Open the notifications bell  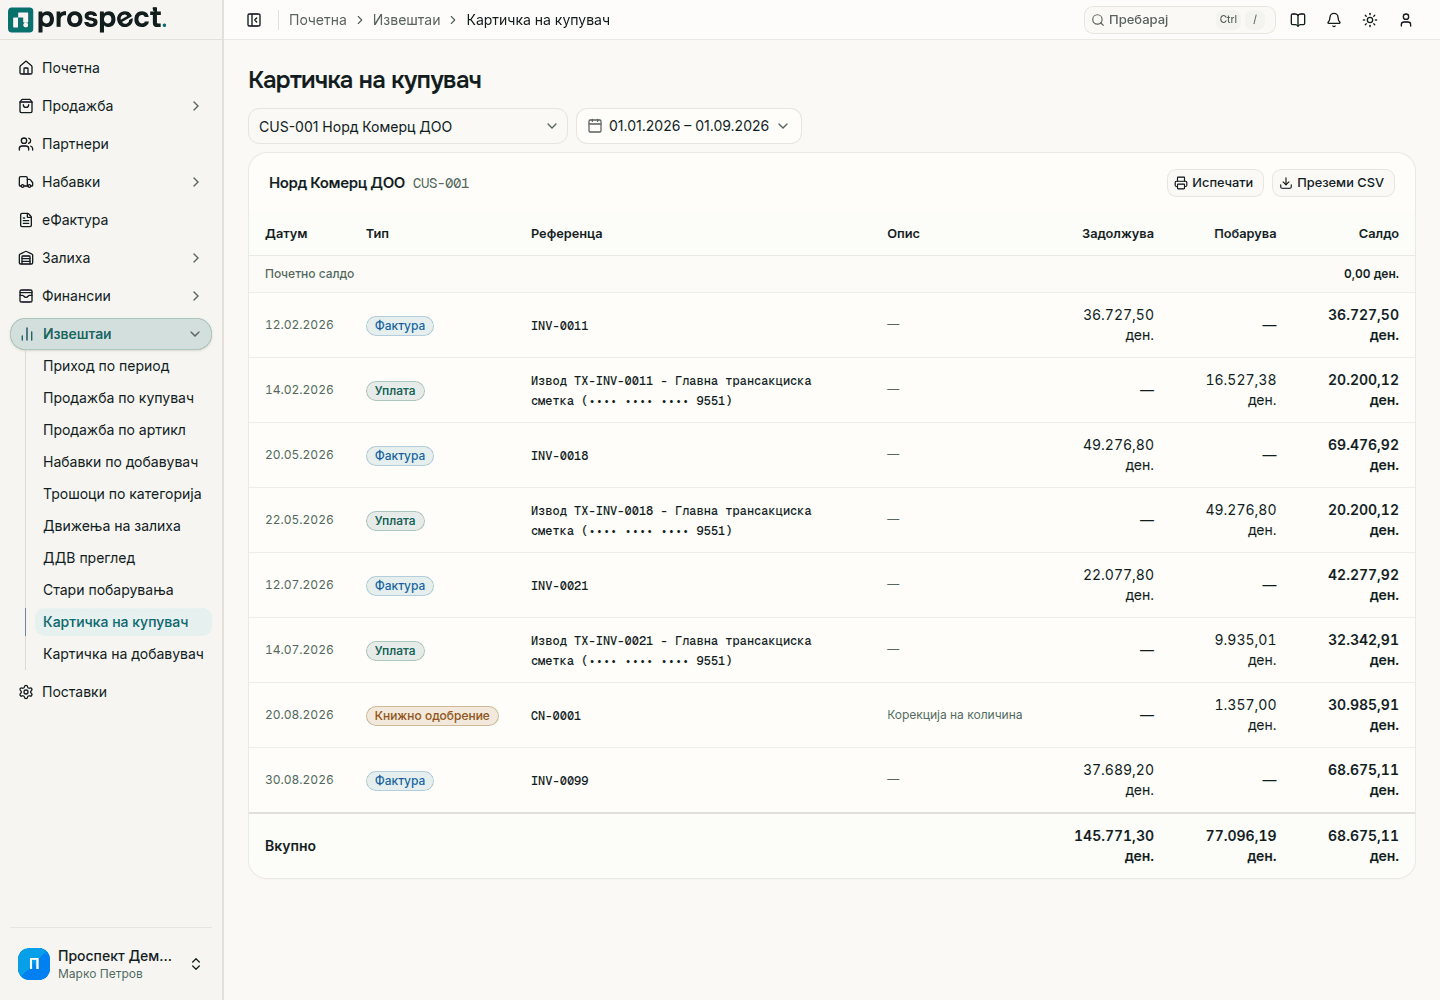1334,20
